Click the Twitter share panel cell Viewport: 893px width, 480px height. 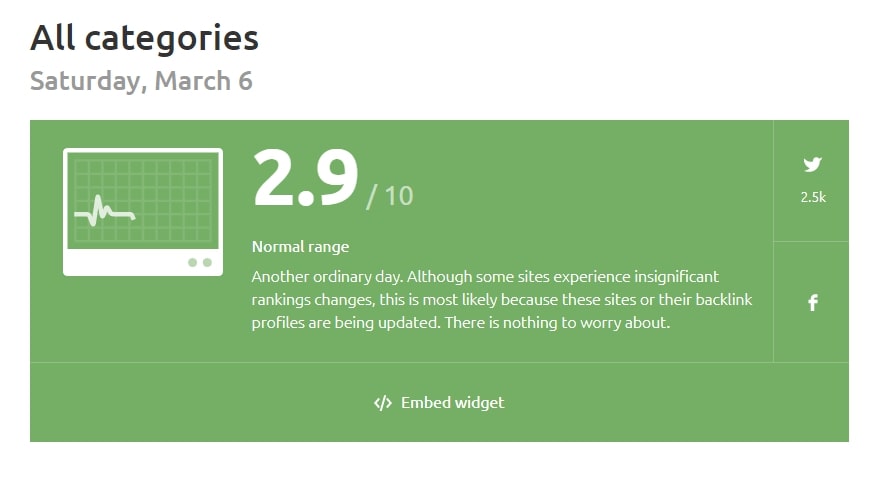[x=811, y=180]
